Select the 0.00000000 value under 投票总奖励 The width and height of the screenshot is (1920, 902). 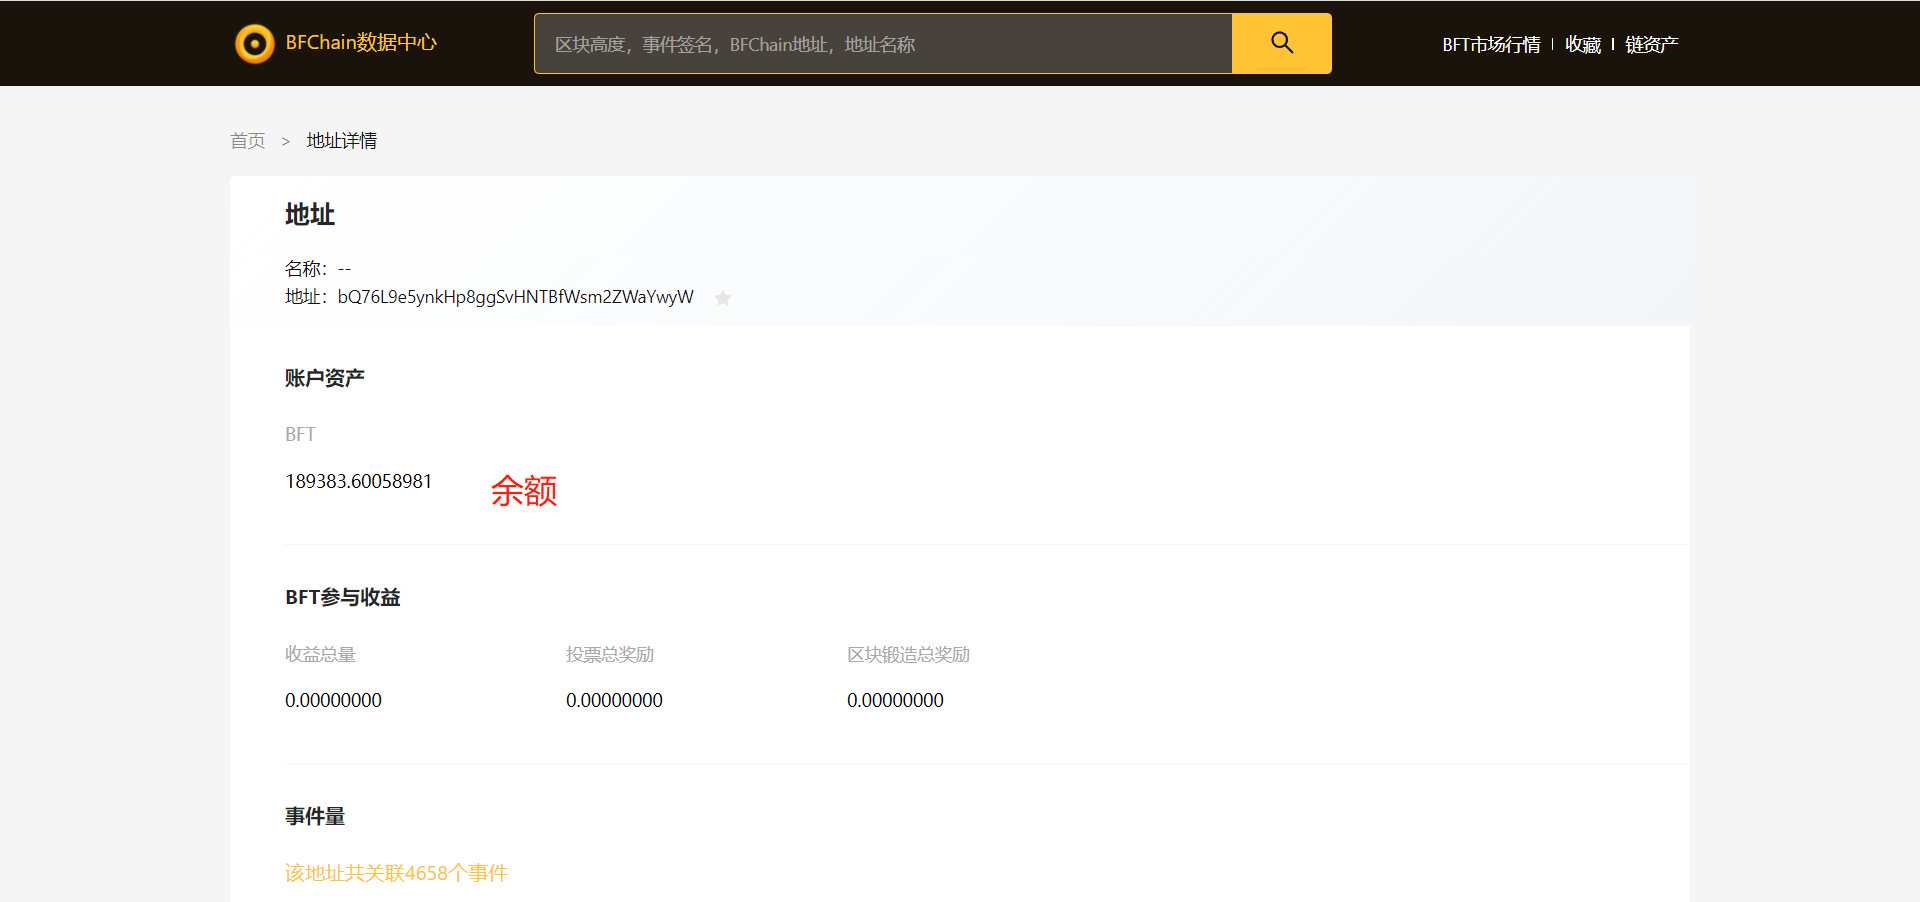[614, 700]
